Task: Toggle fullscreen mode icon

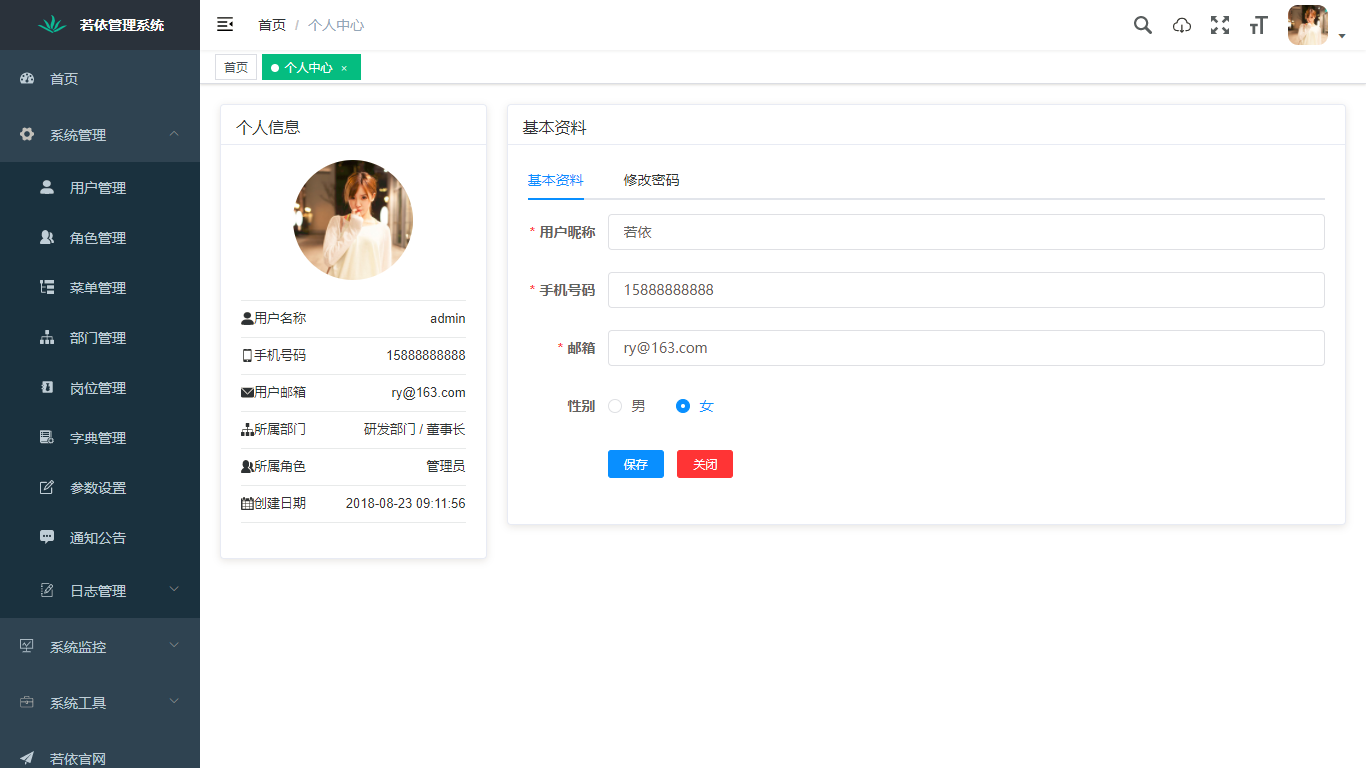Action: (1220, 25)
